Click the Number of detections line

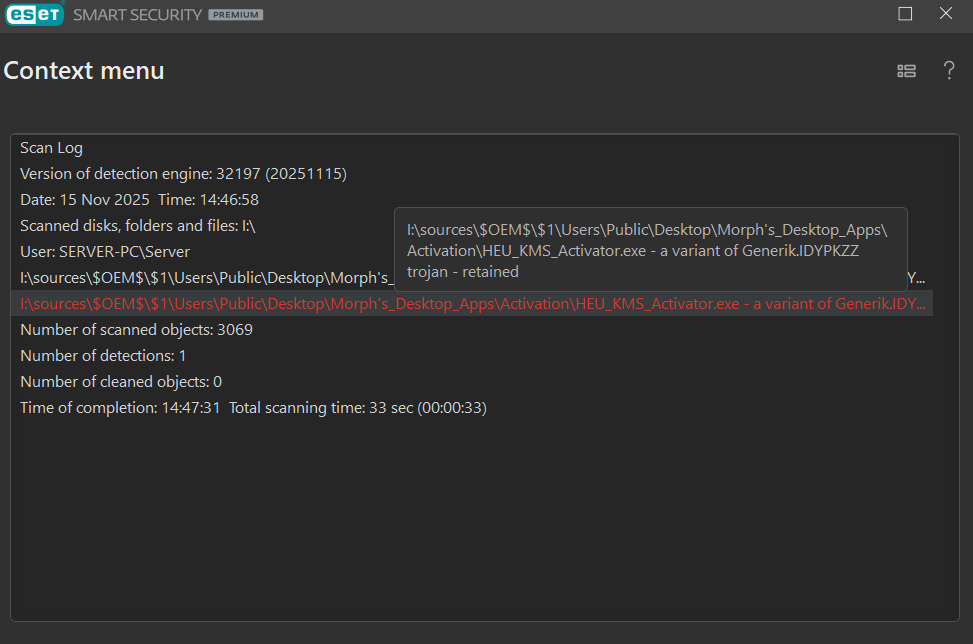pos(103,355)
